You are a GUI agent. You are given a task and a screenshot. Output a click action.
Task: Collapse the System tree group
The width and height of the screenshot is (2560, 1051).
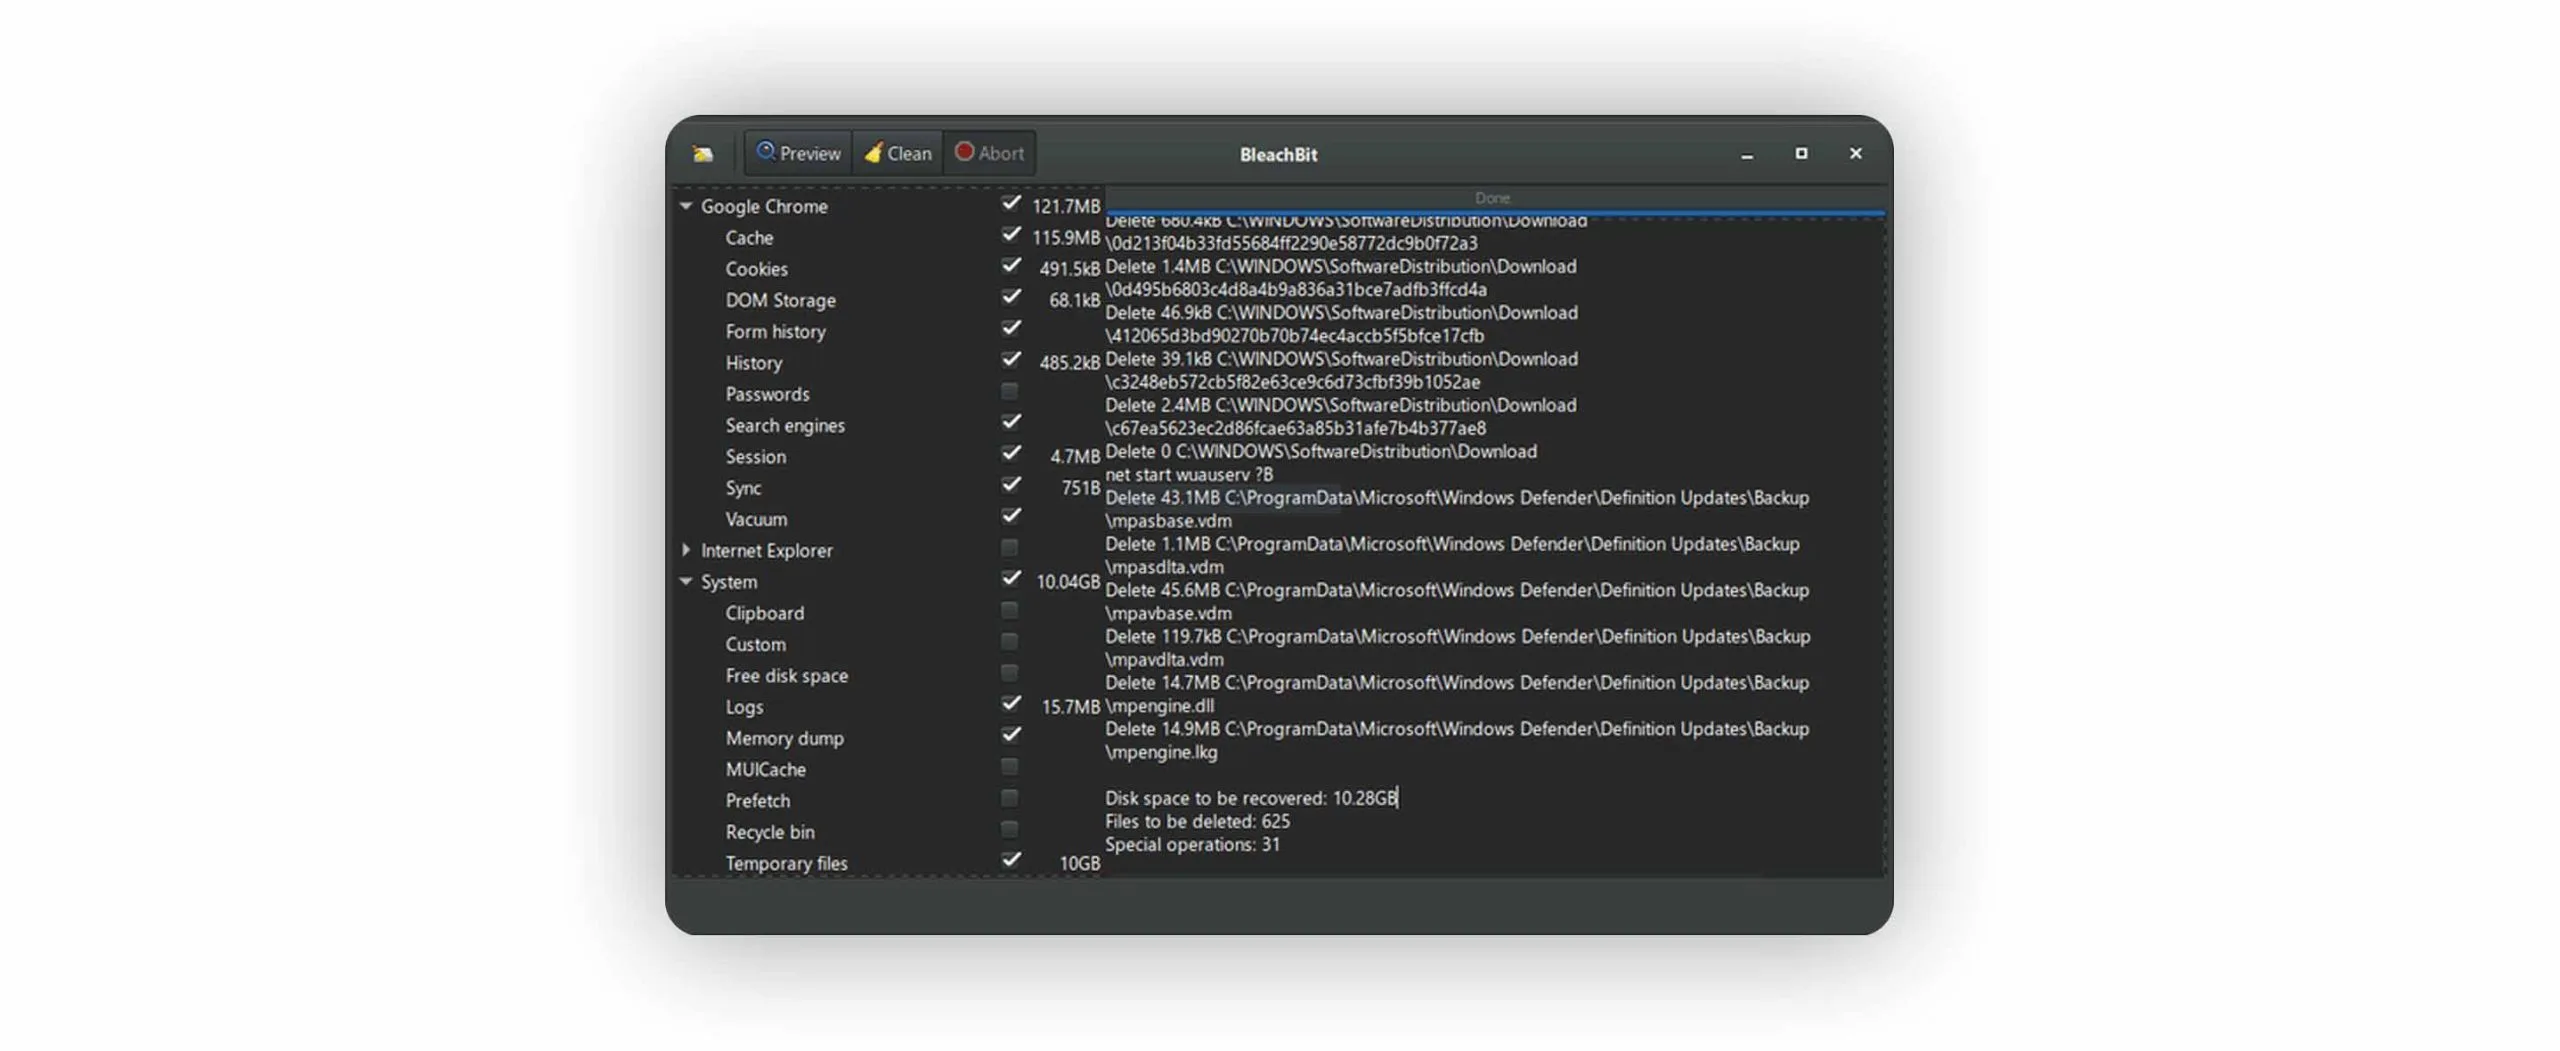(x=686, y=581)
